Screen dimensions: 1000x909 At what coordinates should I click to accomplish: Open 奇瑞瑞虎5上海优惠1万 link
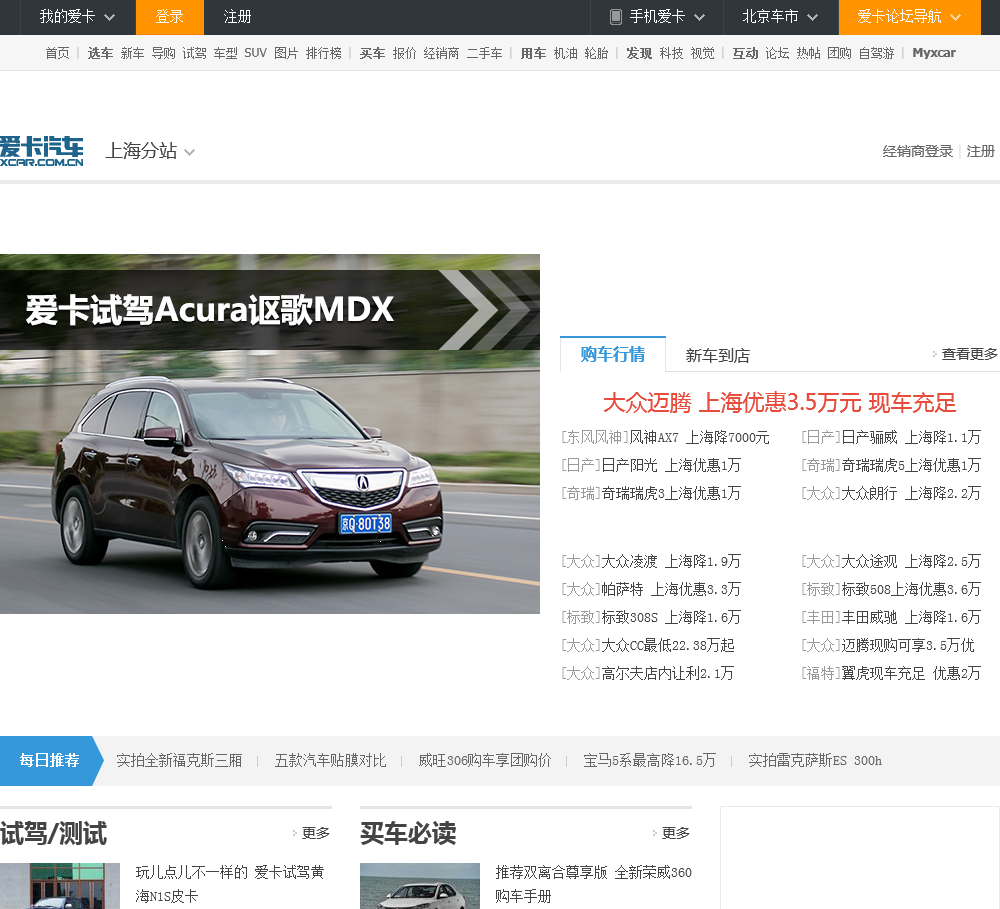click(x=911, y=466)
